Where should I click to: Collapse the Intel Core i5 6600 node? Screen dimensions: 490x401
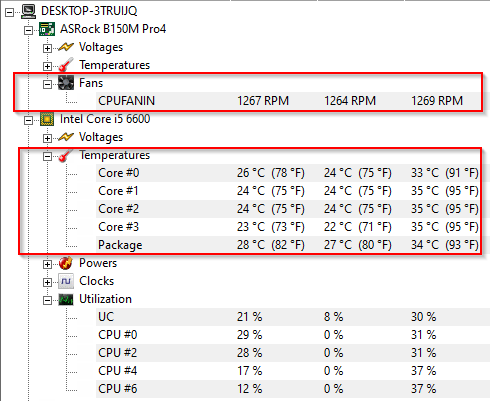(29, 120)
